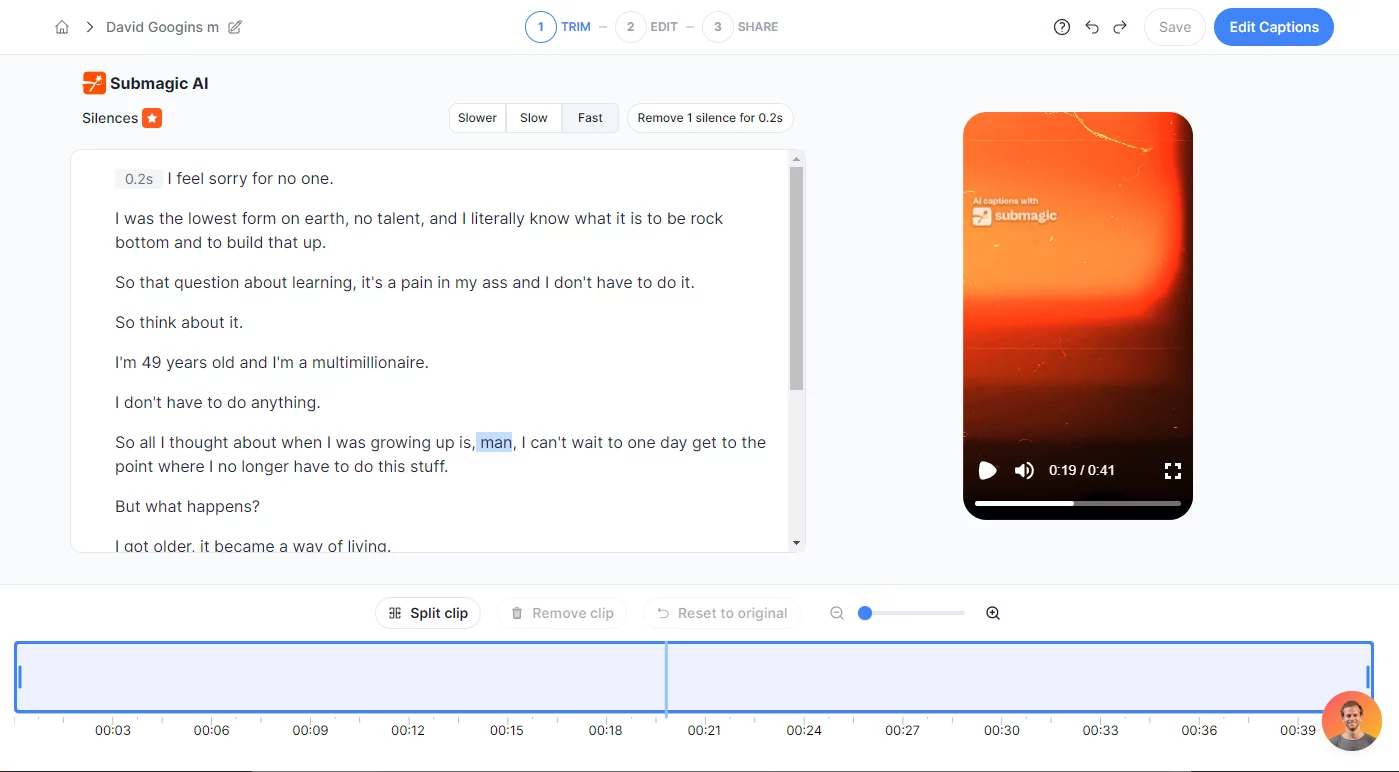
Task: Undo the last action
Action: point(1092,27)
